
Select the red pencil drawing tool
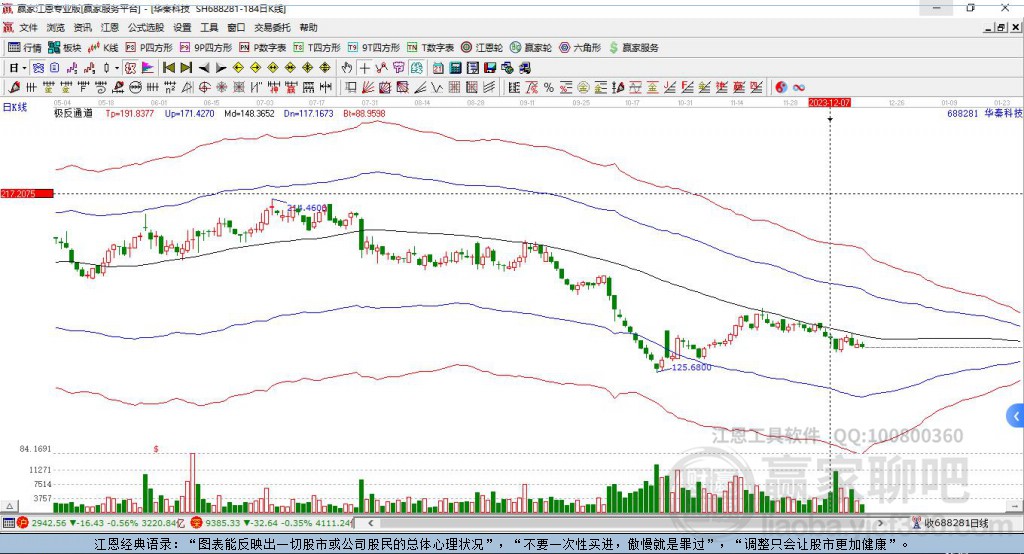(14, 88)
